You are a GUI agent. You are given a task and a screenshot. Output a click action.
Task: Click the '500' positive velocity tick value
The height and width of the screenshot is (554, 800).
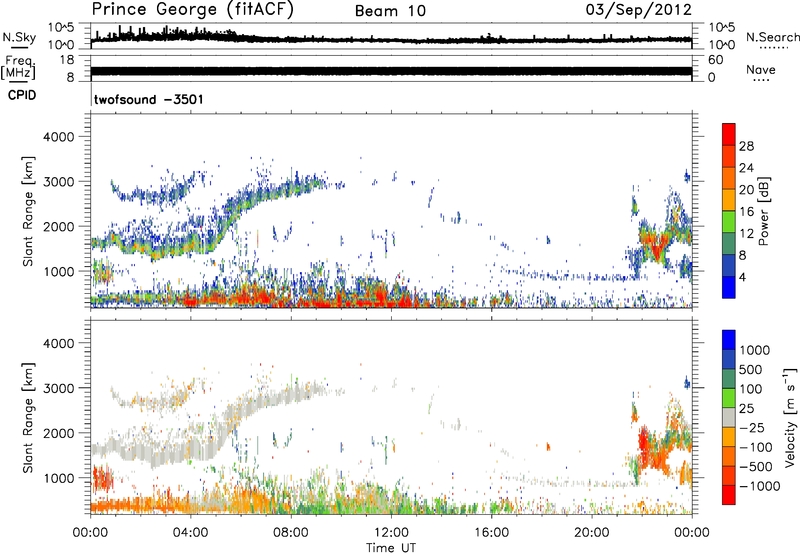click(750, 369)
